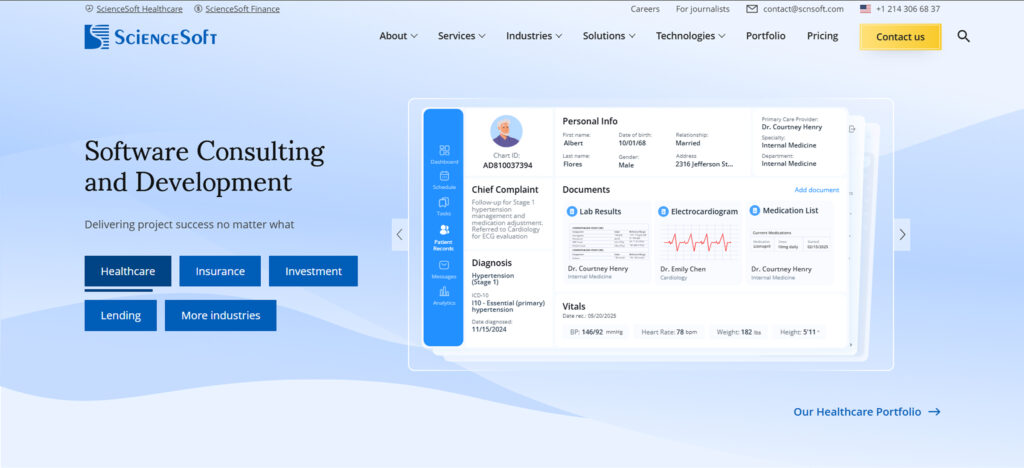
Task: Select the Investment industry tab
Action: [313, 271]
